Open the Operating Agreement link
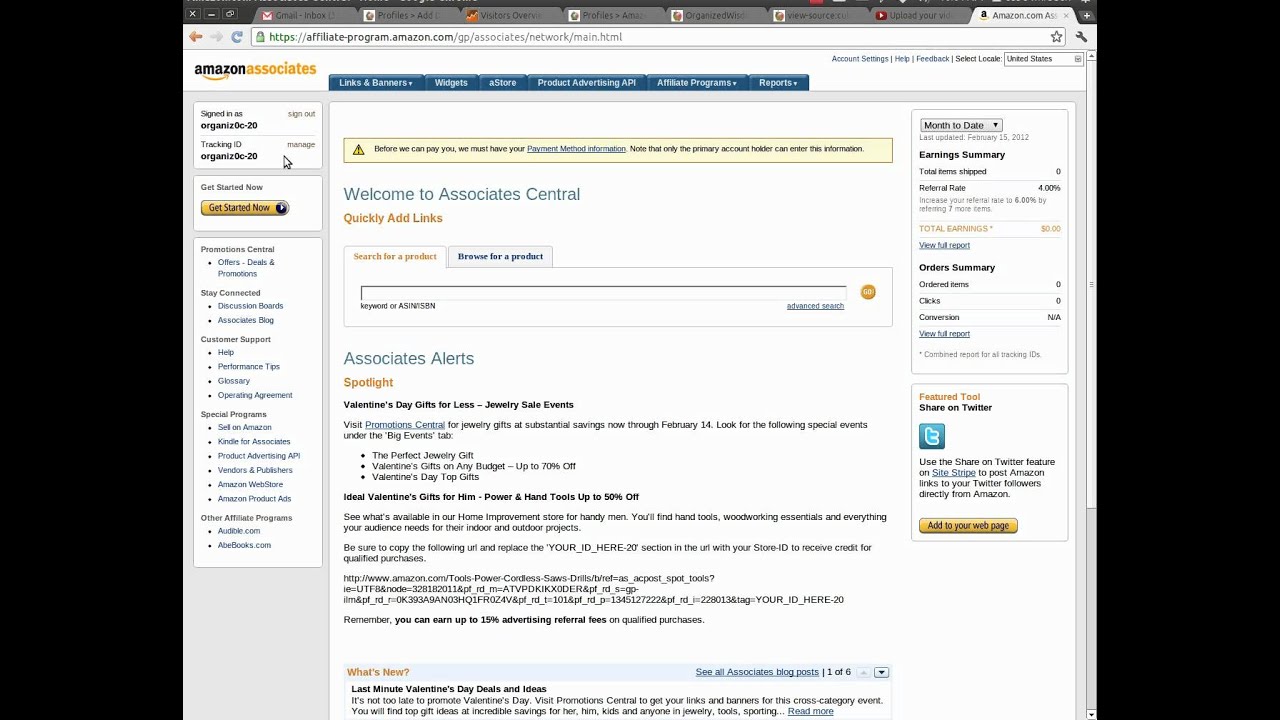The height and width of the screenshot is (720, 1280). (255, 395)
